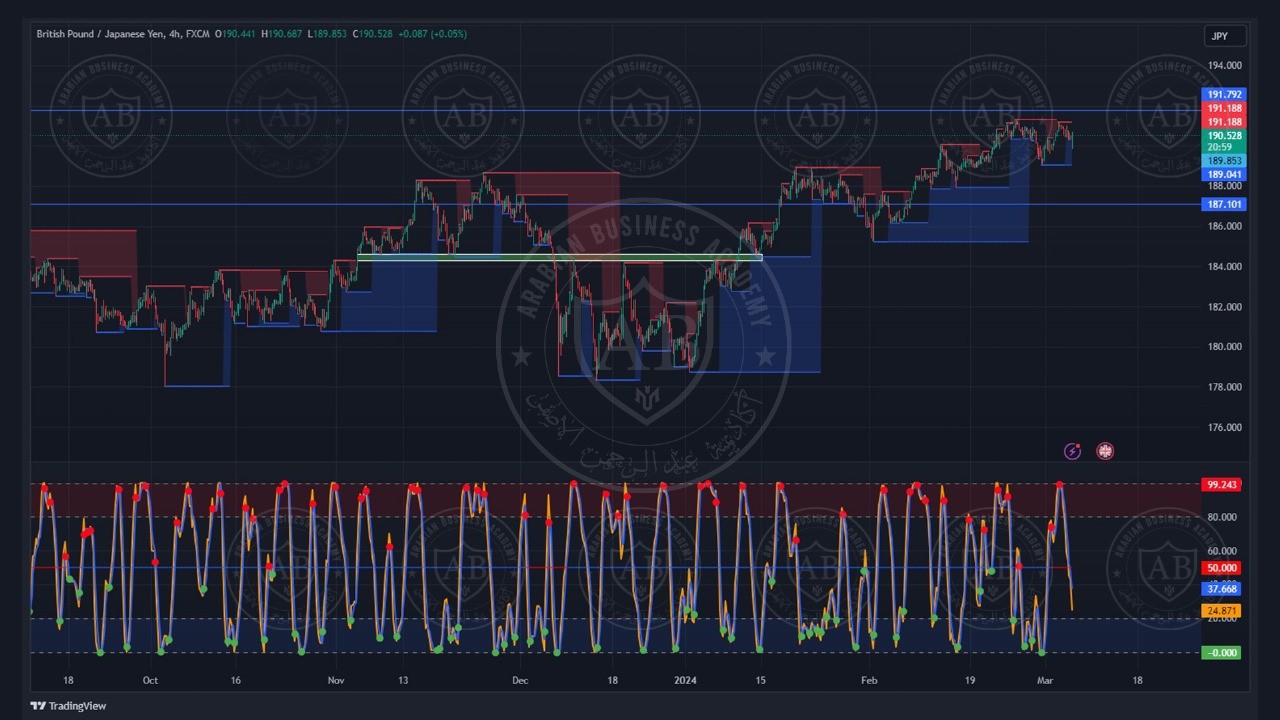Image resolution: width=1280 pixels, height=720 pixels.
Task: Click the 180.000 price axis tick
Action: tap(1224, 347)
